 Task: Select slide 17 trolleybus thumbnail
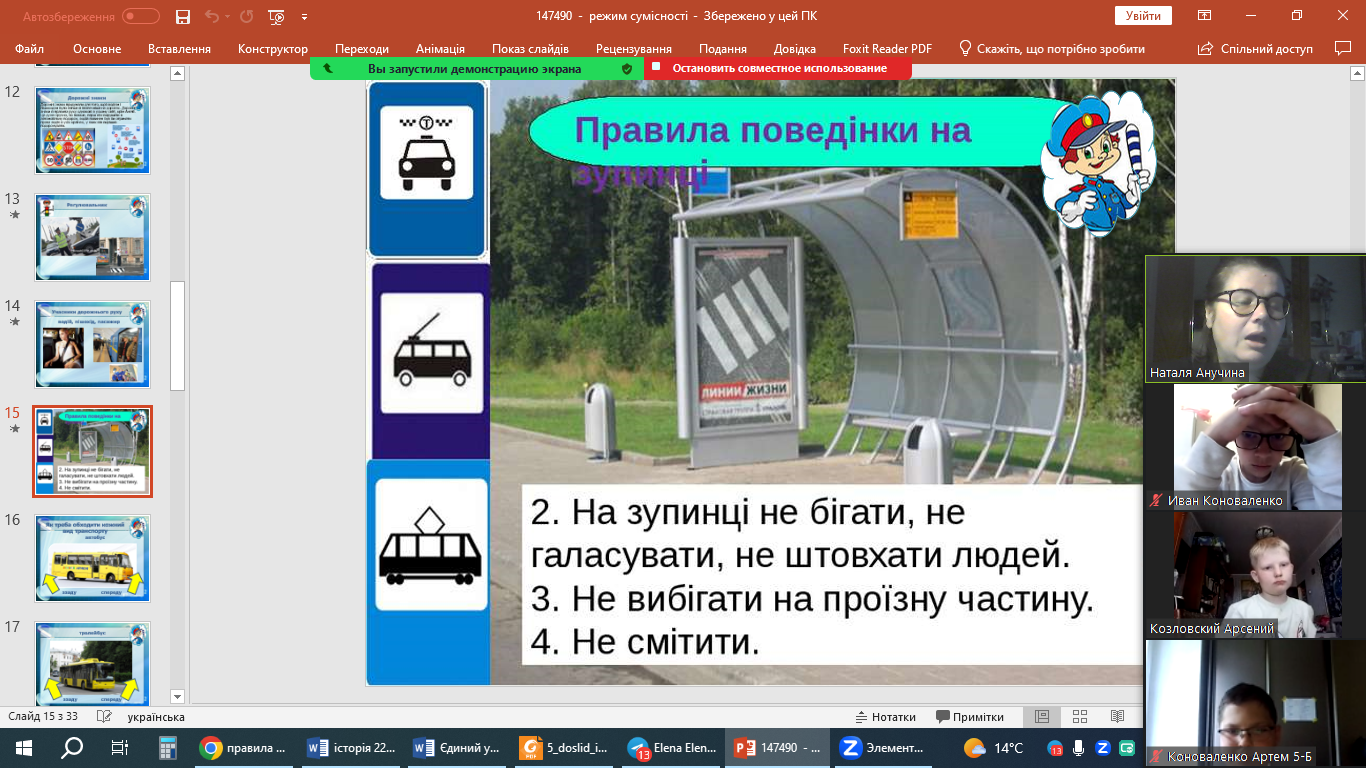pos(92,663)
